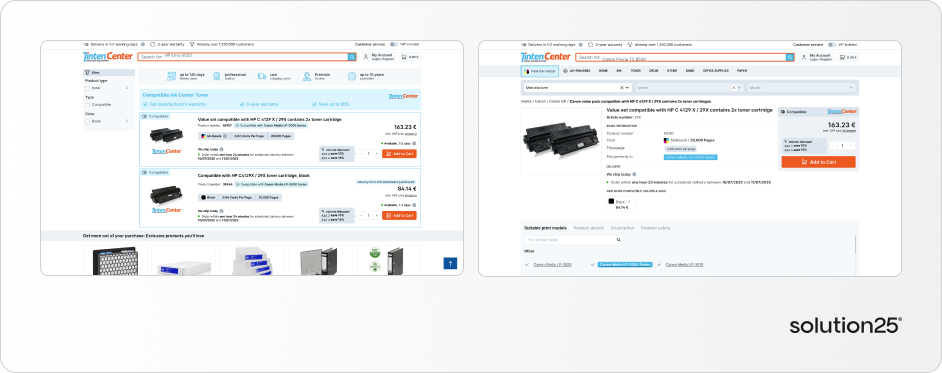Screen dimensions: 942x373
Task: Switch to the 'Product details' tab
Action: [589, 228]
